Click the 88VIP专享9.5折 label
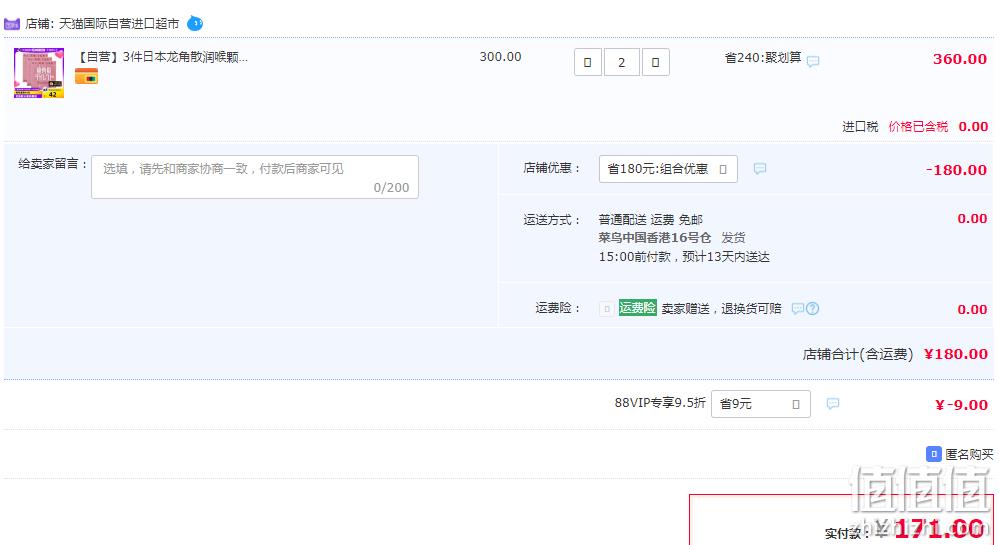This screenshot has height=545, width=999. (660, 403)
